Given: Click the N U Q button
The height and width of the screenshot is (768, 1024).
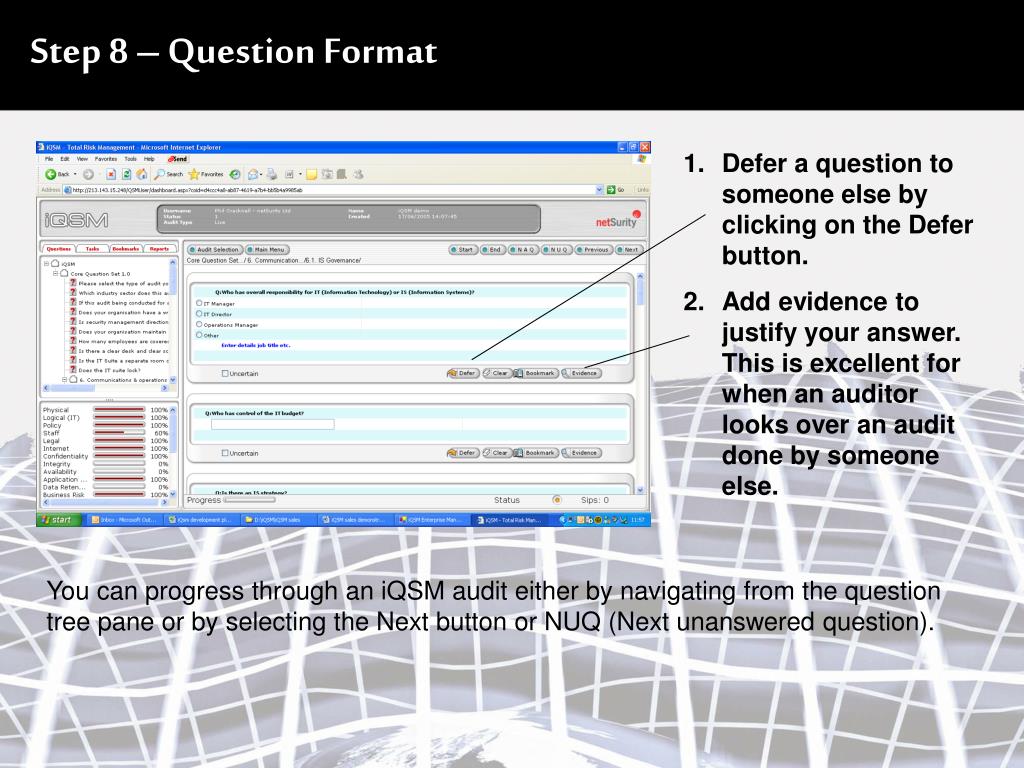Looking at the screenshot, I should (x=556, y=249).
